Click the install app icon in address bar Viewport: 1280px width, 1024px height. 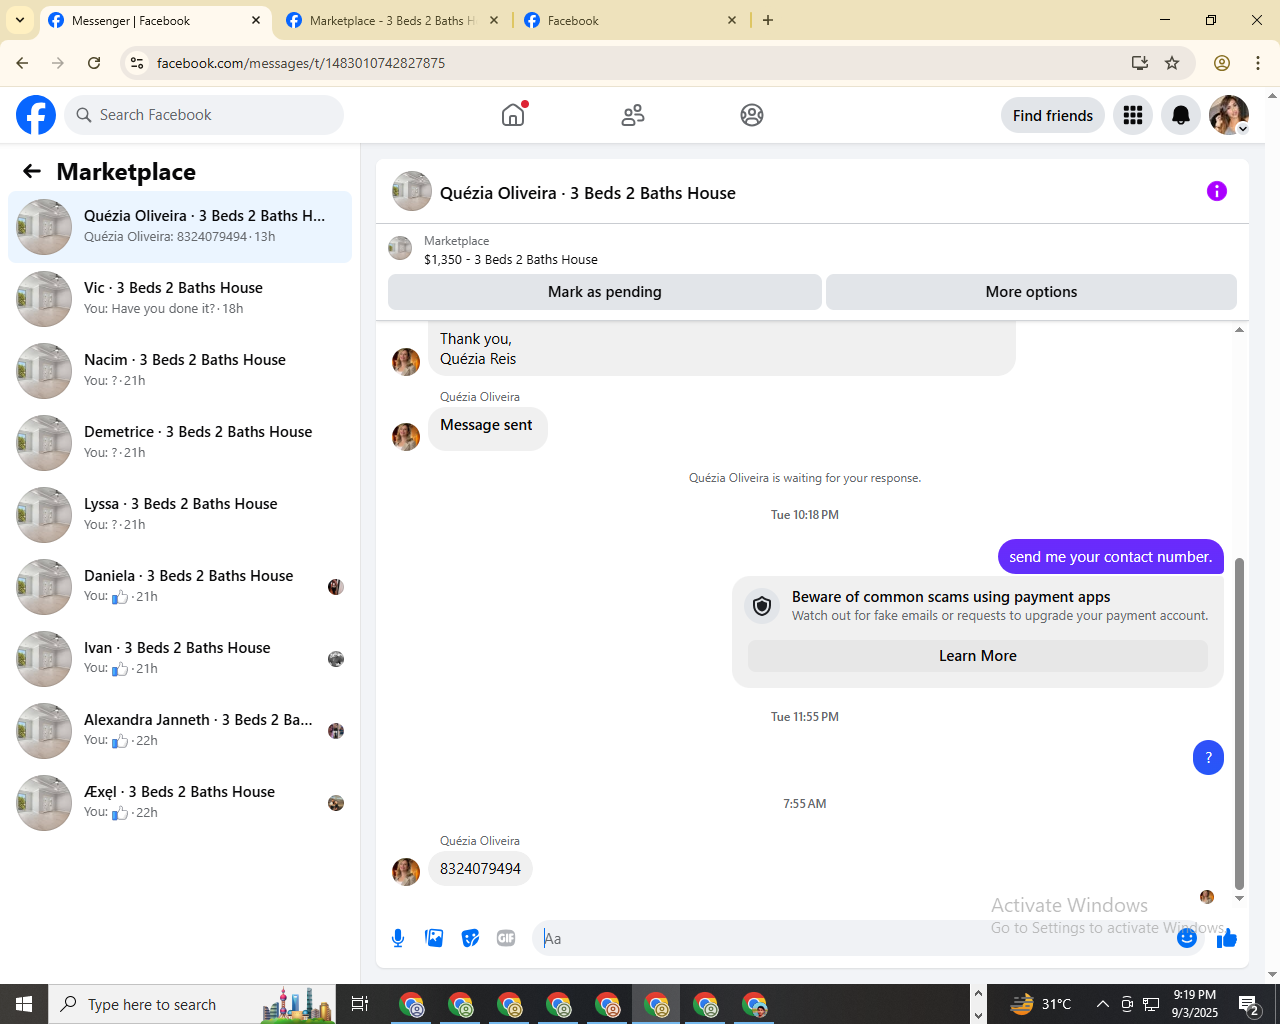pos(1139,63)
